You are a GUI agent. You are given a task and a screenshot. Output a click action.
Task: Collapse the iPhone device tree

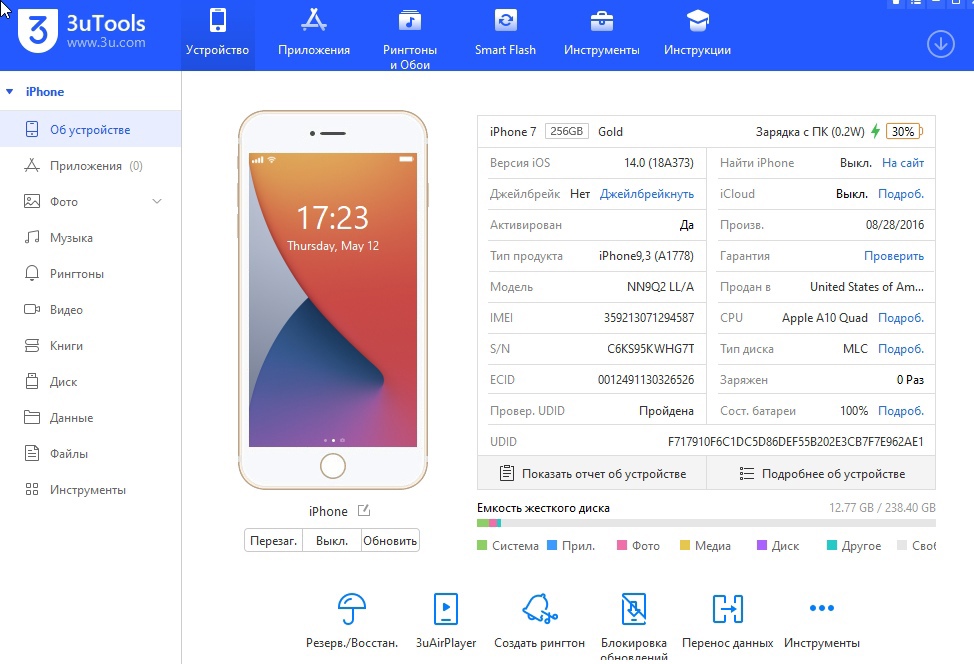(x=9, y=91)
